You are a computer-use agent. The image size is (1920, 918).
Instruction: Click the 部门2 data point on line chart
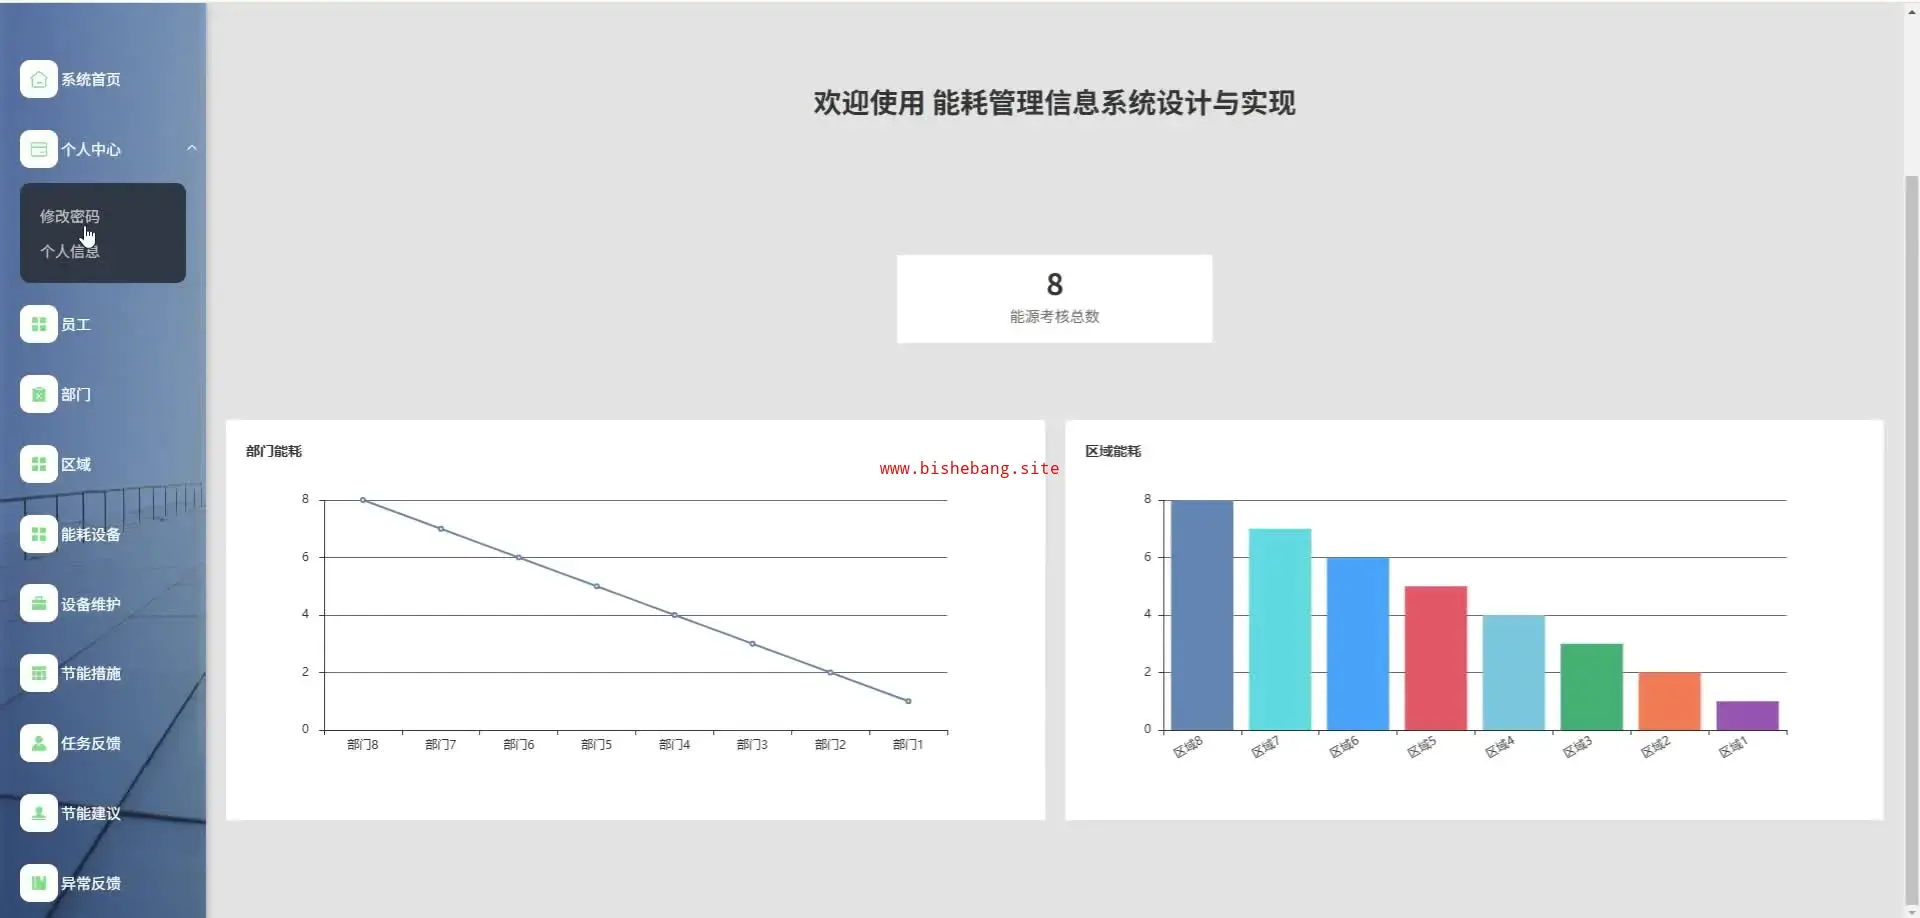[830, 672]
